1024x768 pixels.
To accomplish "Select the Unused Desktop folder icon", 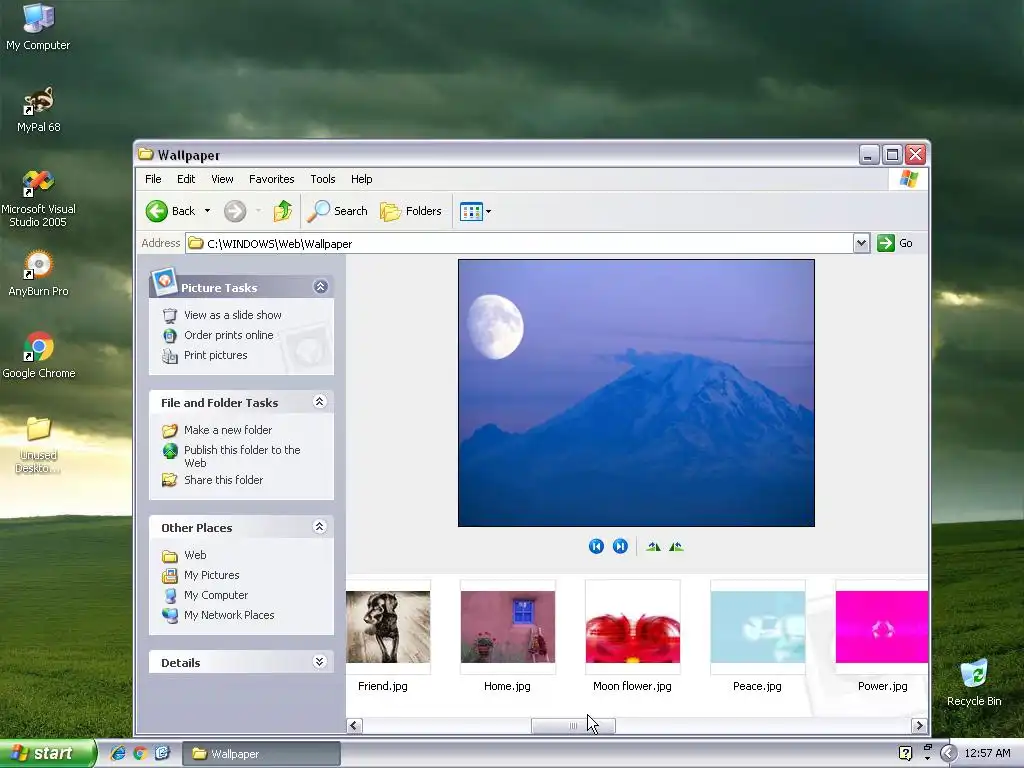I will [38, 445].
